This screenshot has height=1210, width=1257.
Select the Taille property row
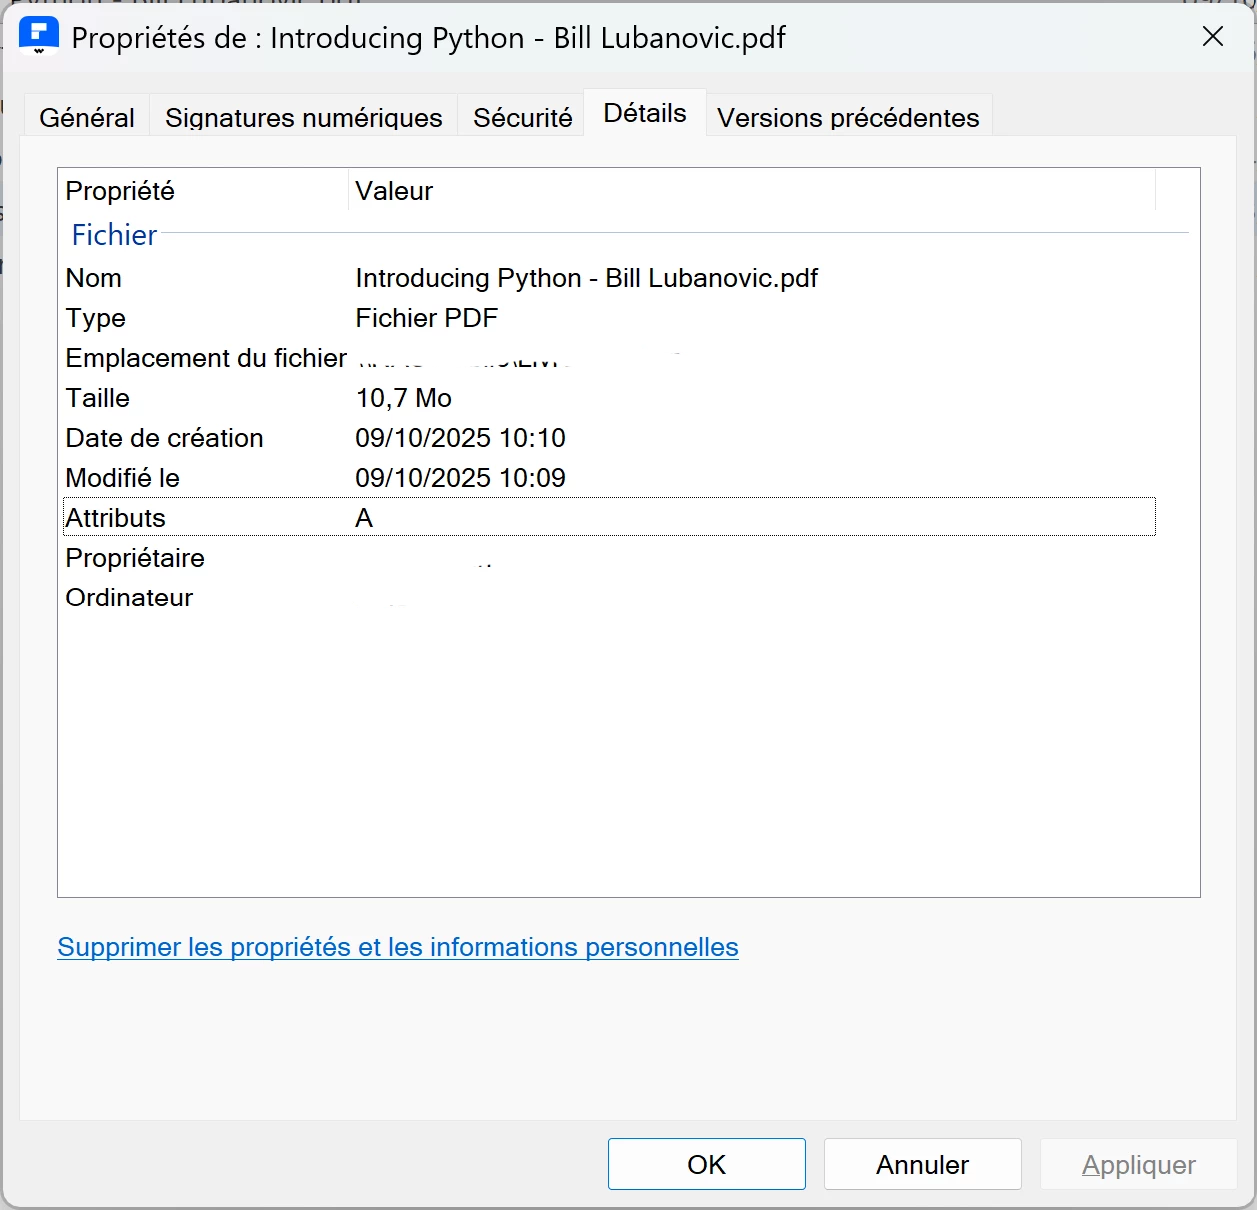[x=609, y=398]
